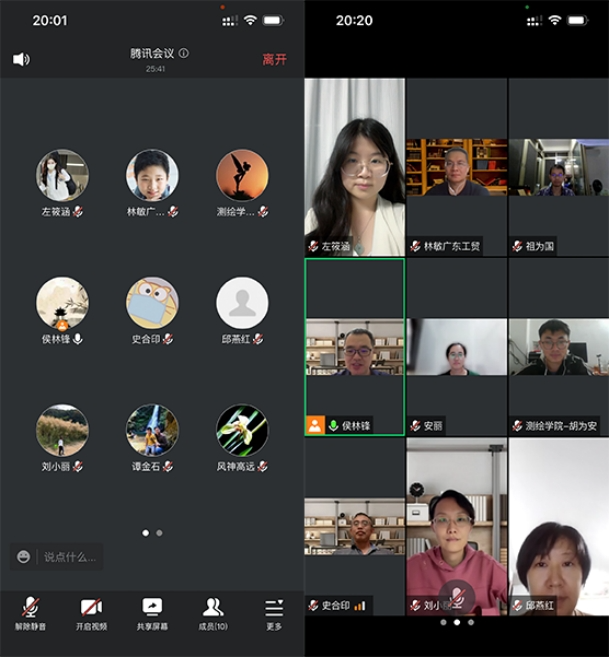Screen dimensions: 609x658
Task: Tap the floating muted microphone button on video grid
Action: (456, 597)
